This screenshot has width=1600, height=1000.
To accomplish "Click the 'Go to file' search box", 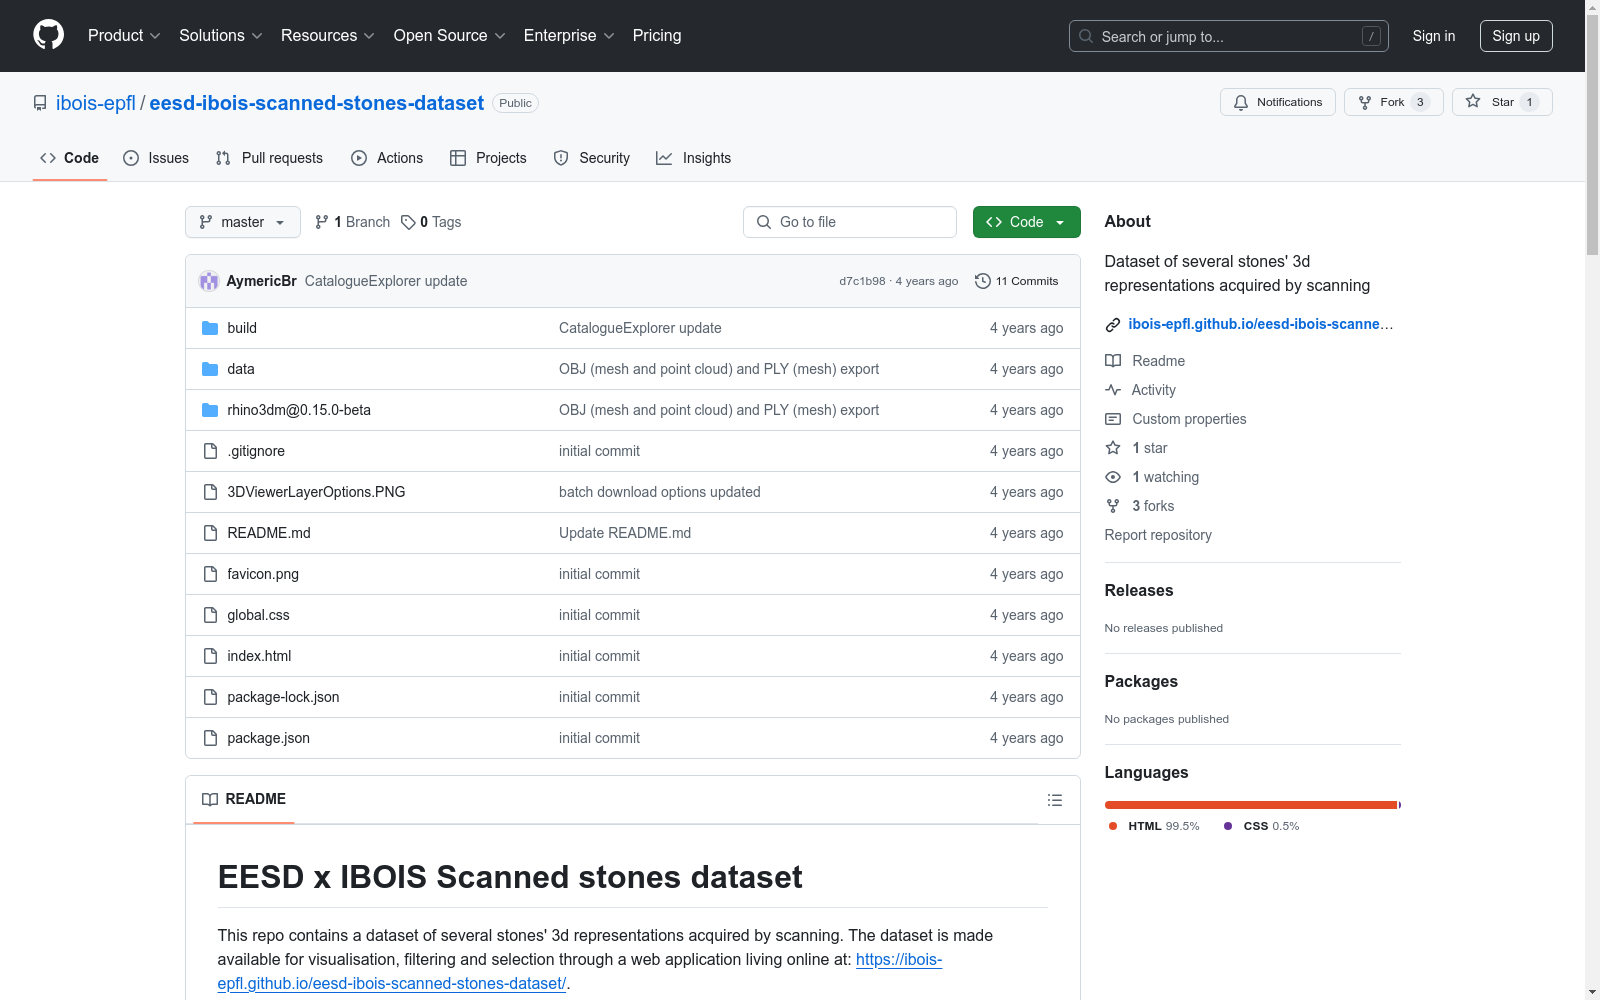I will 850,222.
